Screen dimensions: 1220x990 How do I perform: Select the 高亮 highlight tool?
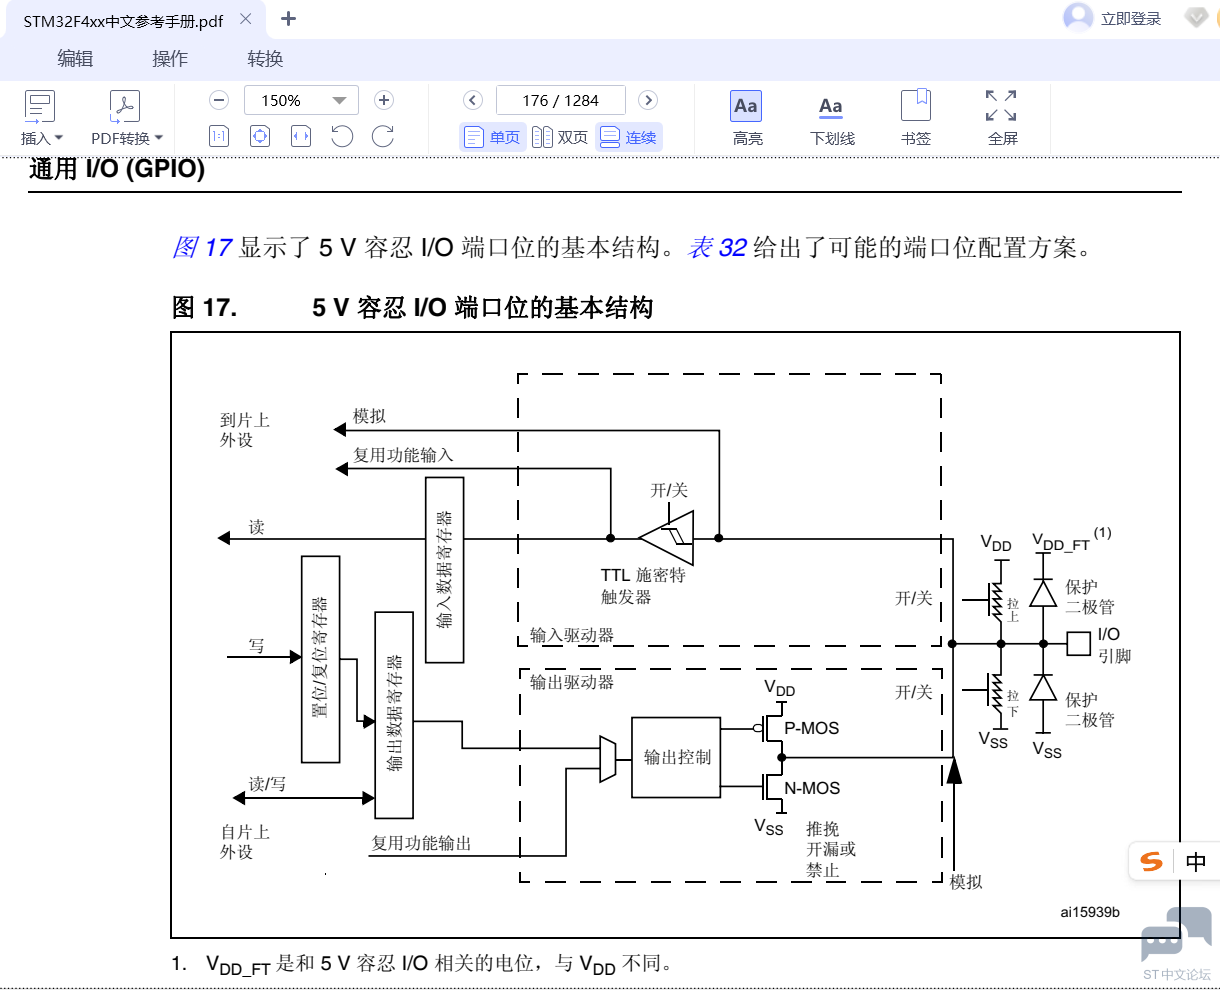[x=747, y=118]
